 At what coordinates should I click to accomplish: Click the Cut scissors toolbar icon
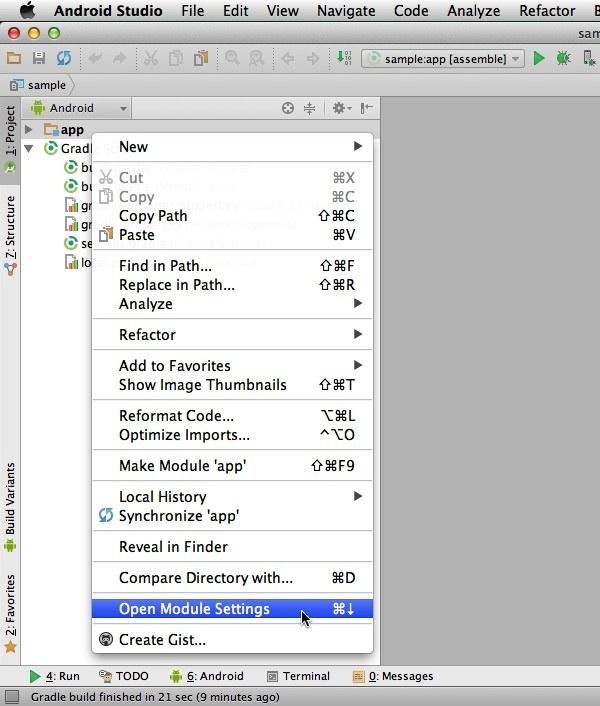coord(151,58)
